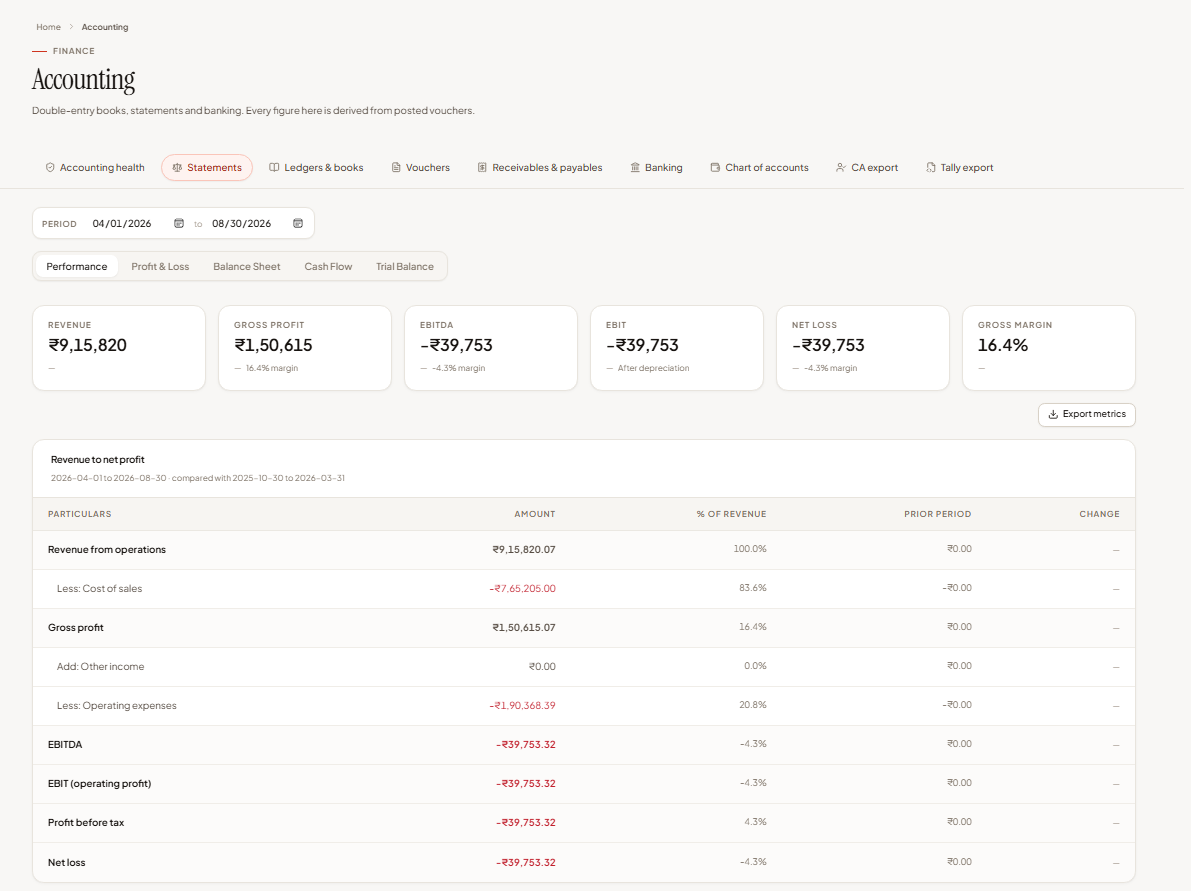Select the EBIT (operating profit) row label
Viewport: 1191px width, 891px height.
tap(100, 784)
